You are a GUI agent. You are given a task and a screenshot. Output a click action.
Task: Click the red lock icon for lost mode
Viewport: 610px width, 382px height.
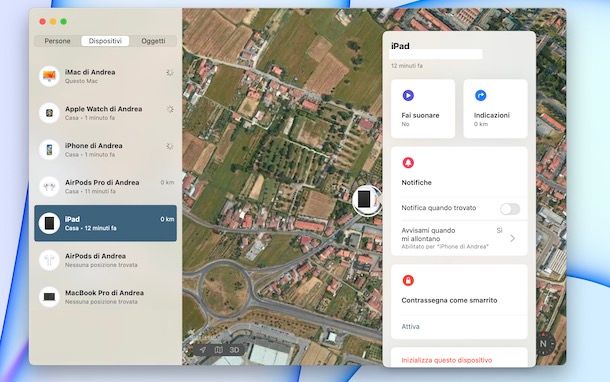tap(408, 280)
